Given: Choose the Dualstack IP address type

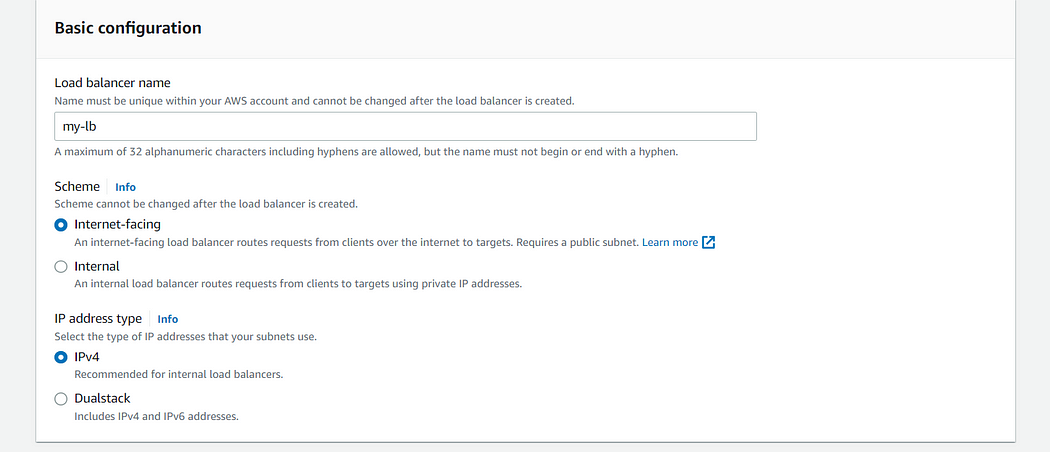Looking at the screenshot, I should (x=61, y=399).
